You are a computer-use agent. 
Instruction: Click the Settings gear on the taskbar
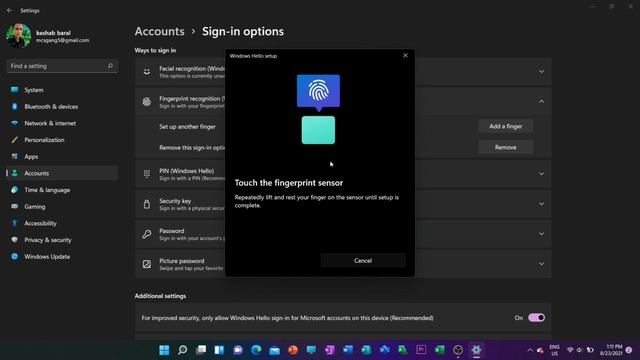pos(476,350)
